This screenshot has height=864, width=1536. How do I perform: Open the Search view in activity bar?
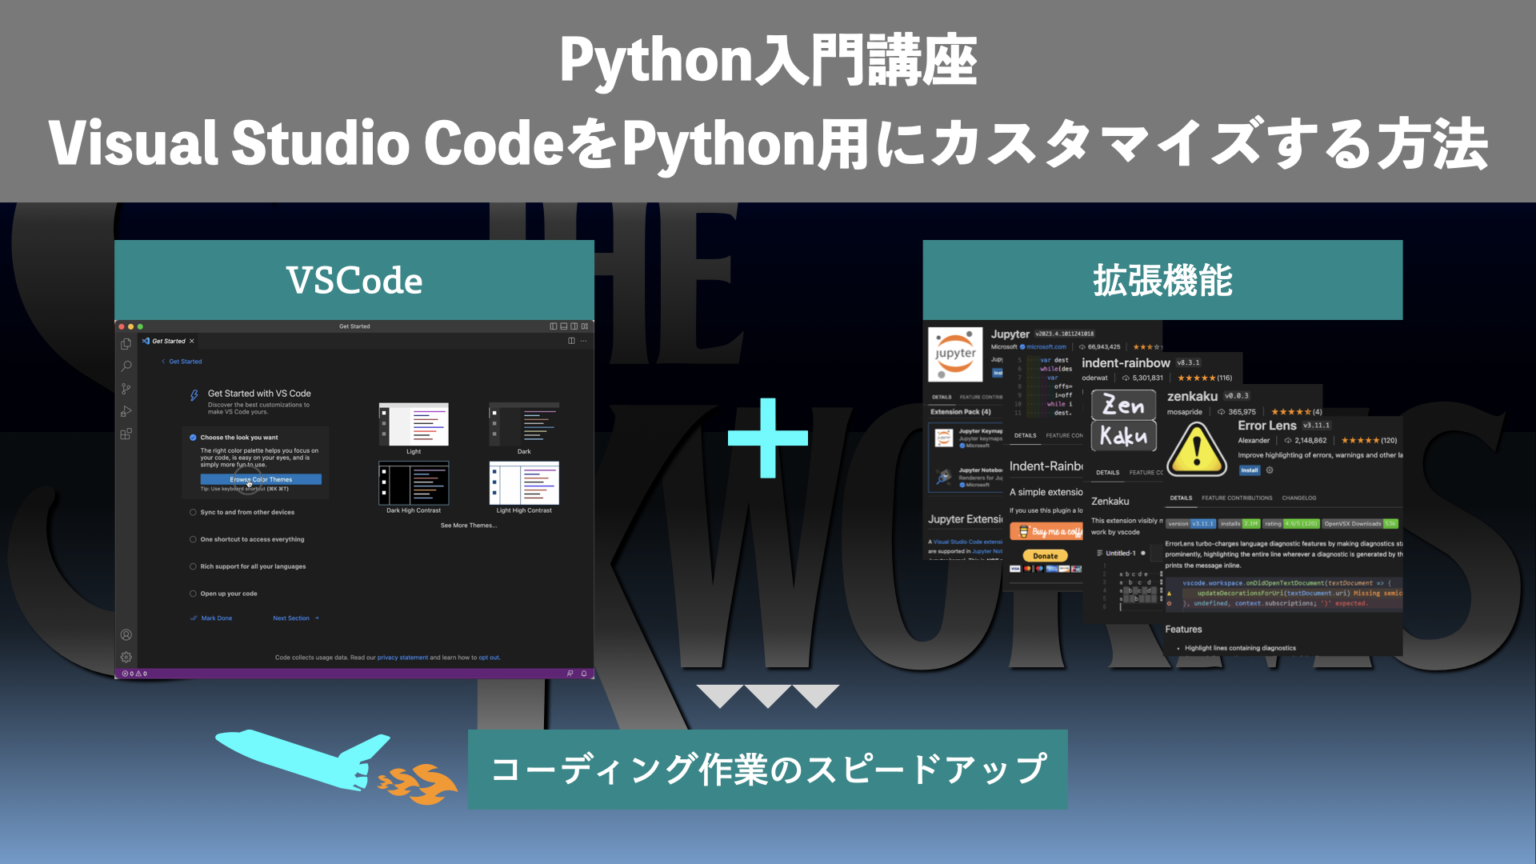(126, 367)
